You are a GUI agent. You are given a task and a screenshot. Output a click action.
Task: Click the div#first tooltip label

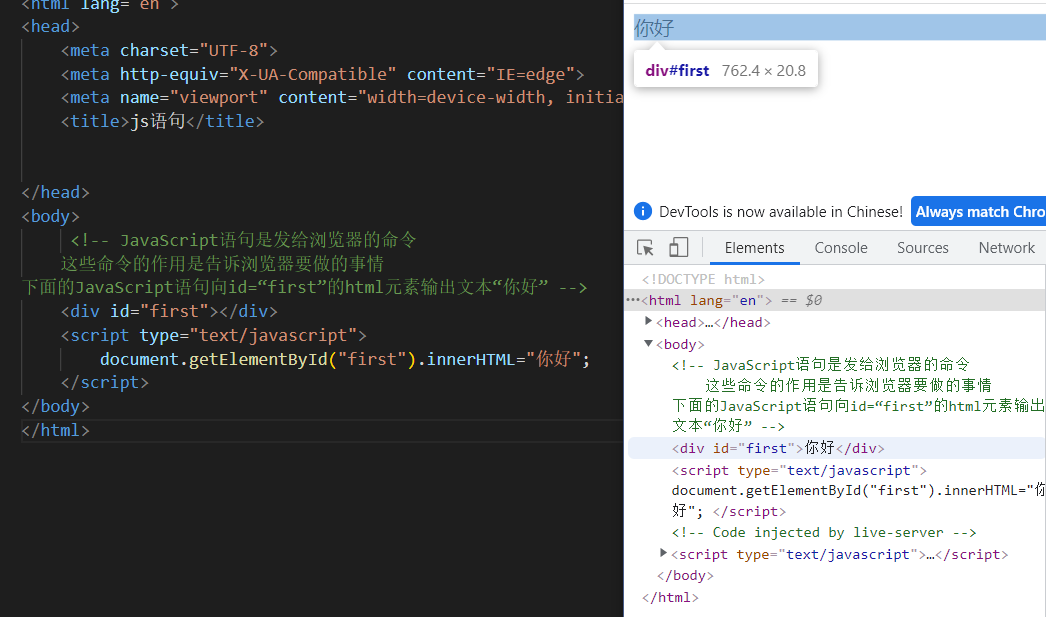coord(677,70)
